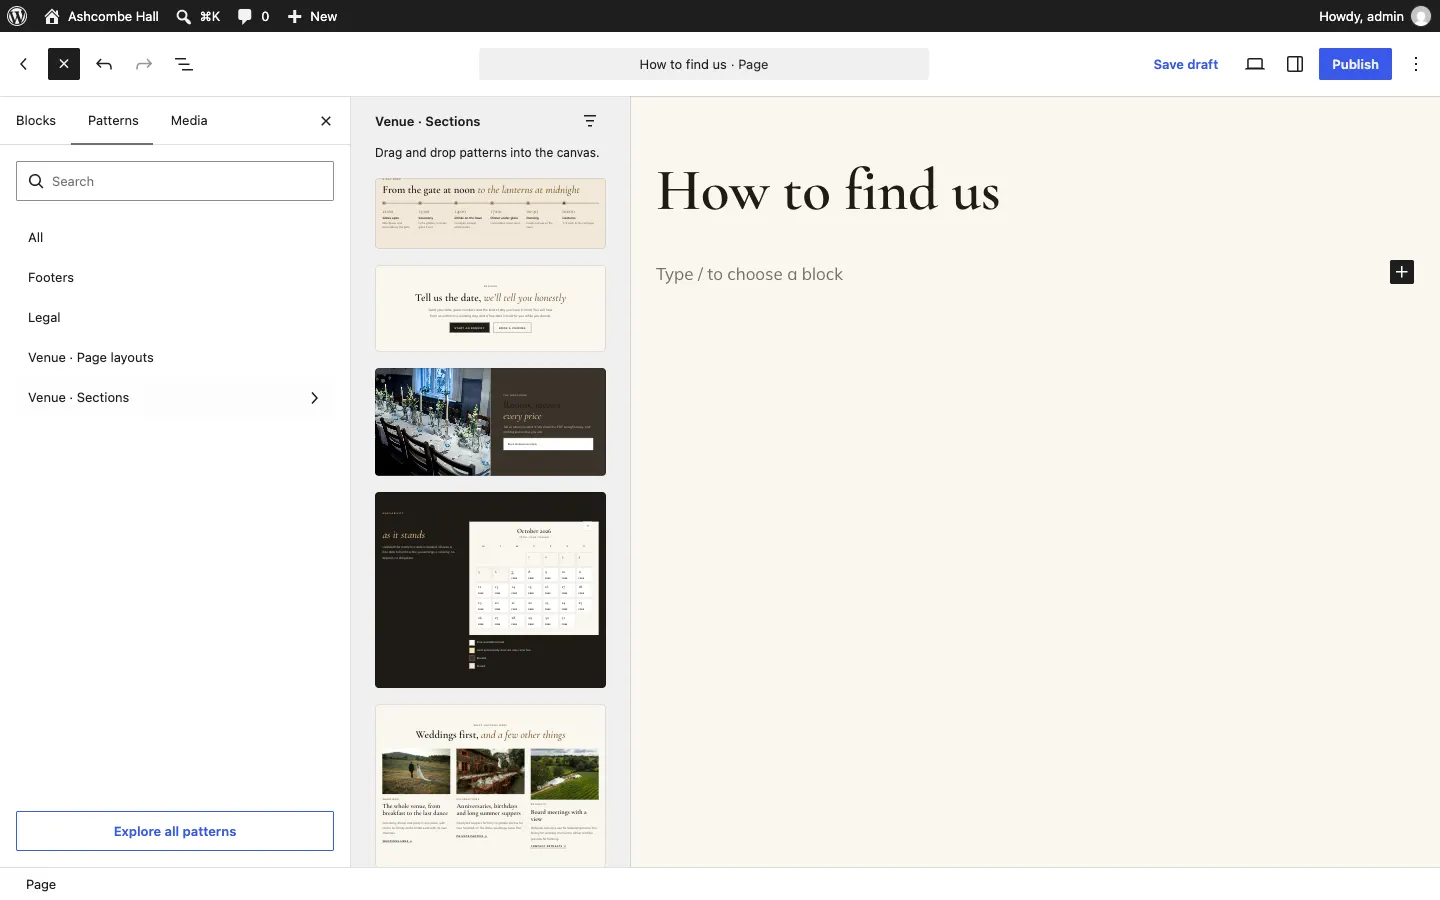Open the pattern filter options icon
Screen dimensions: 1440x900
591,121
